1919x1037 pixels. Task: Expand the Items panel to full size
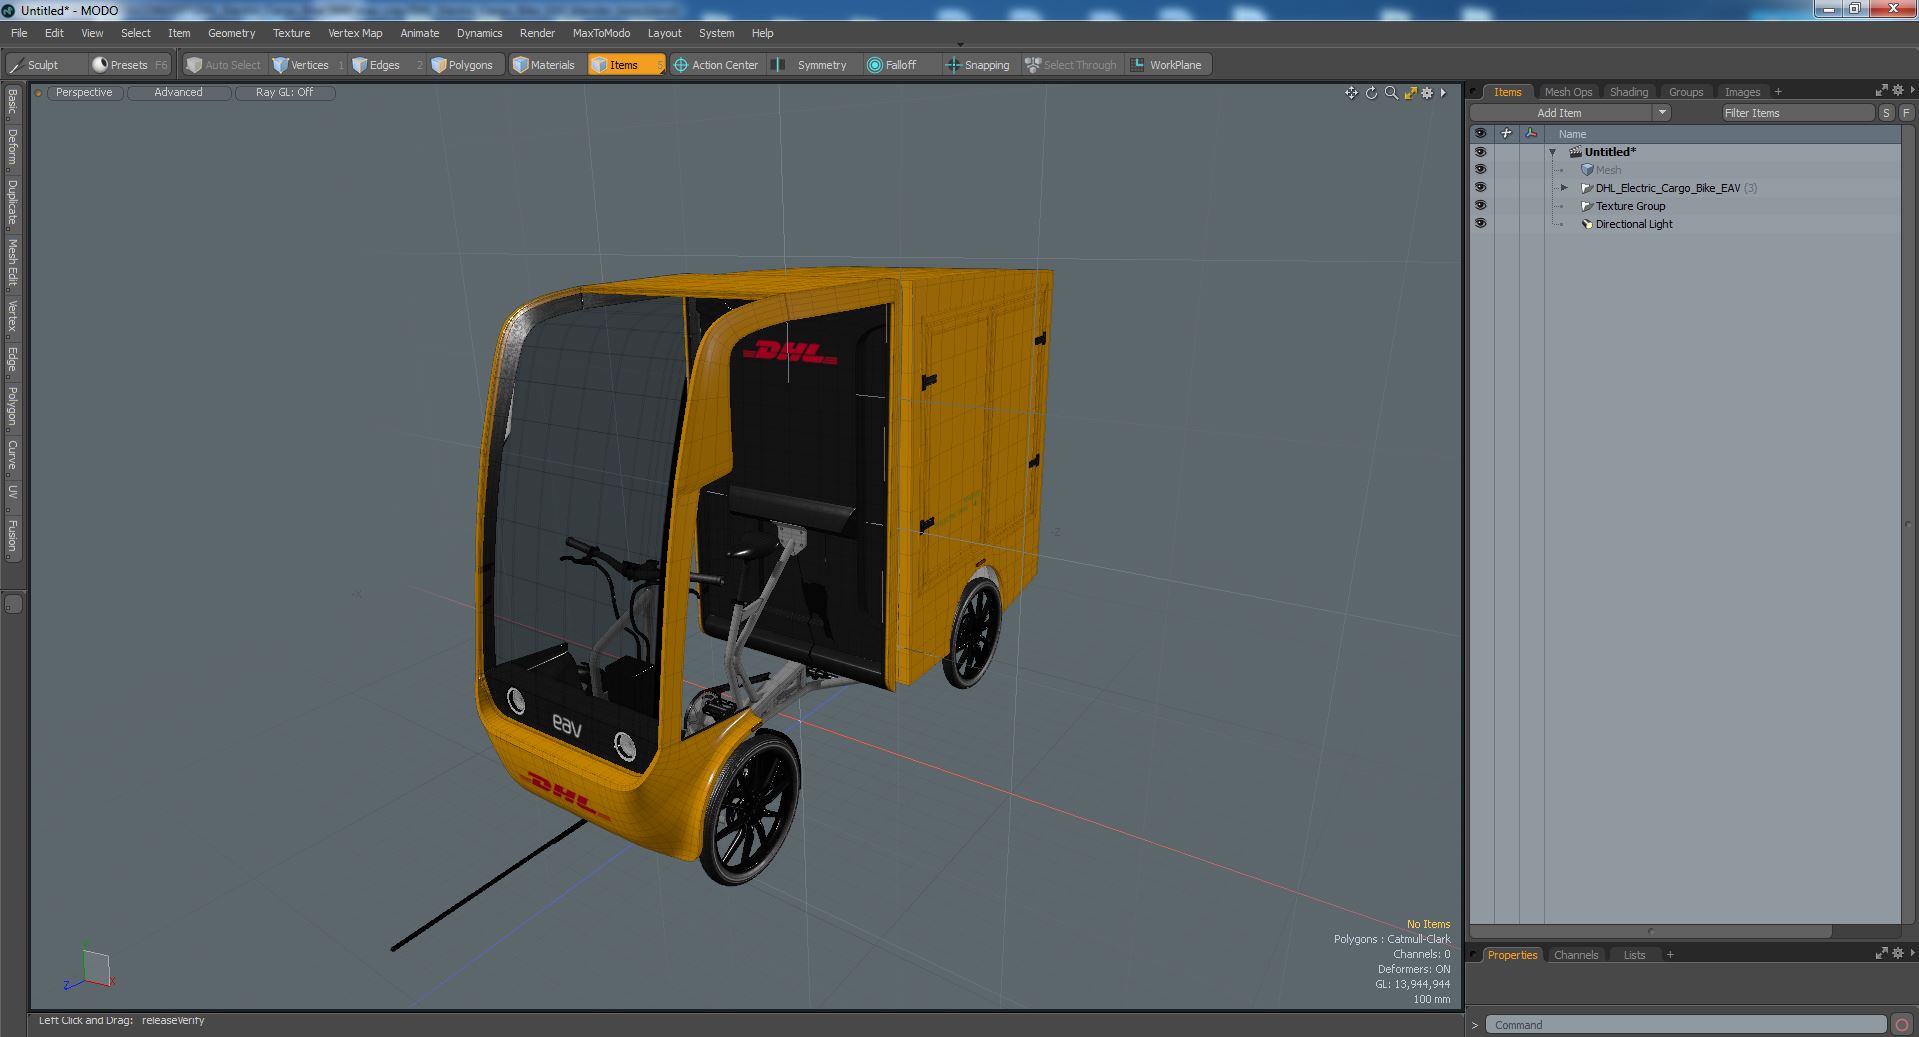[x=1881, y=91]
